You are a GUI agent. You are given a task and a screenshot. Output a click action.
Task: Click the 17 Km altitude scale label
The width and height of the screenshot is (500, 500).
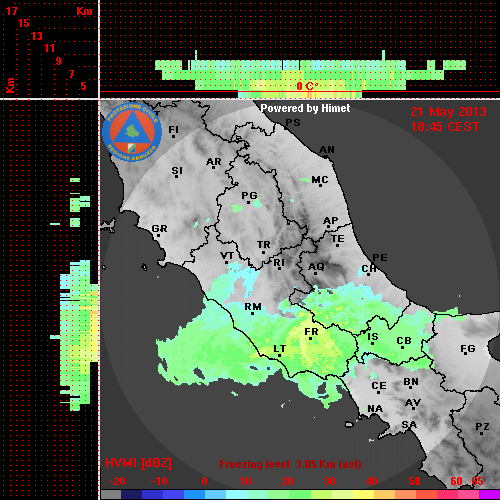coord(12,11)
